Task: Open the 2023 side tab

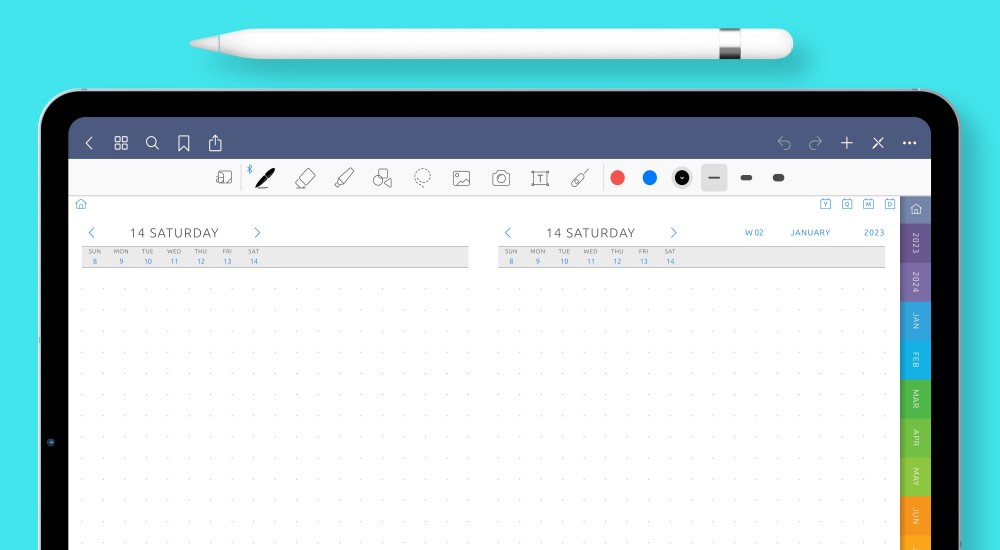Action: click(916, 243)
